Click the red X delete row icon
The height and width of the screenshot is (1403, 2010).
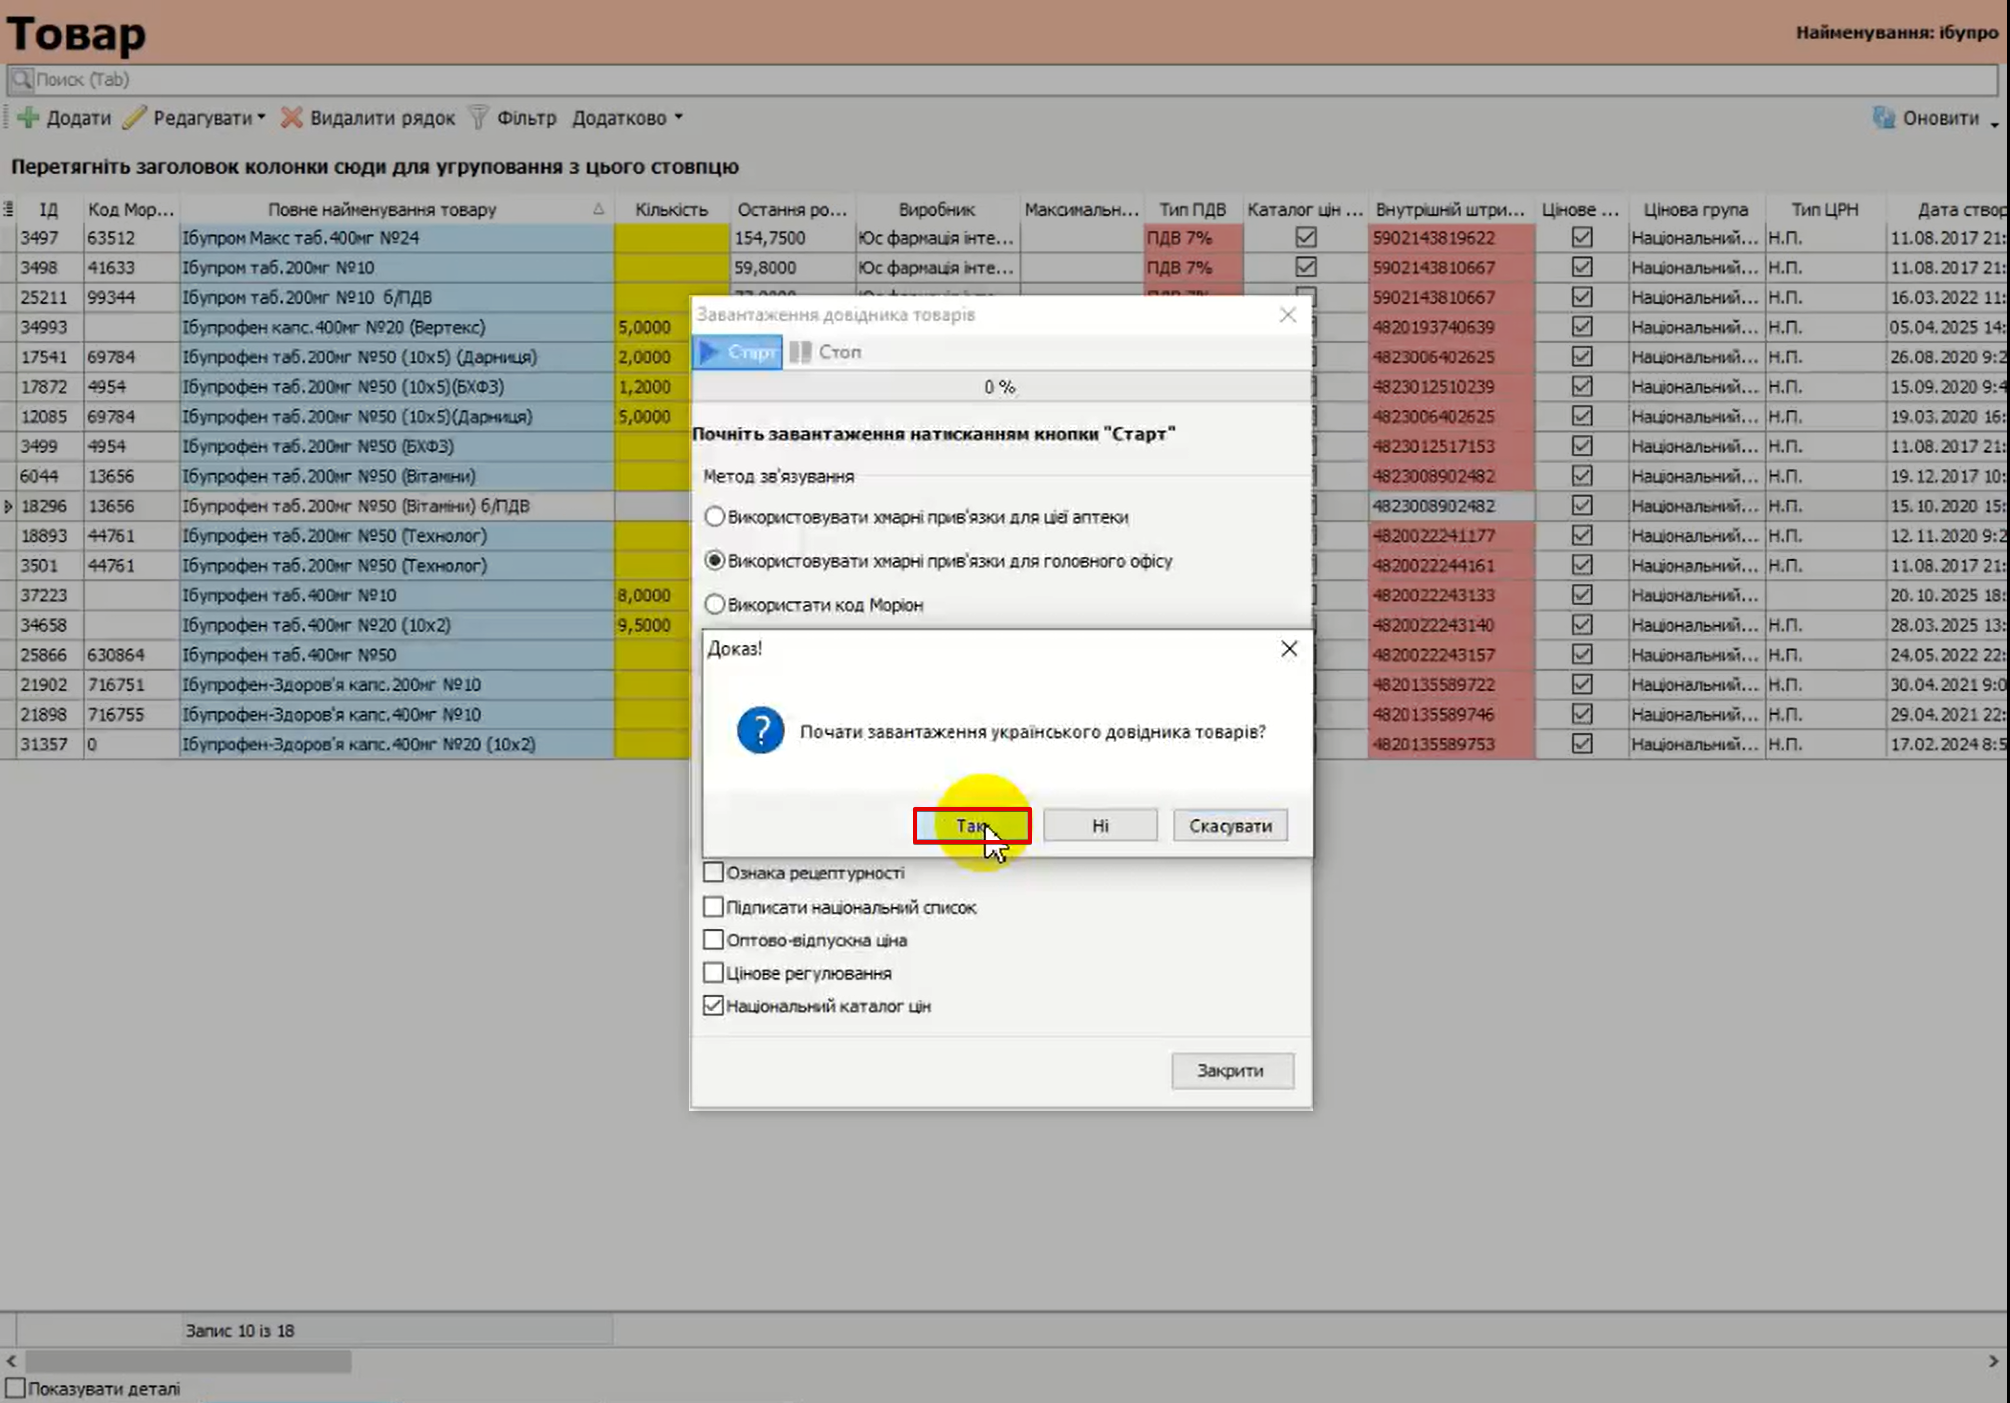291,118
